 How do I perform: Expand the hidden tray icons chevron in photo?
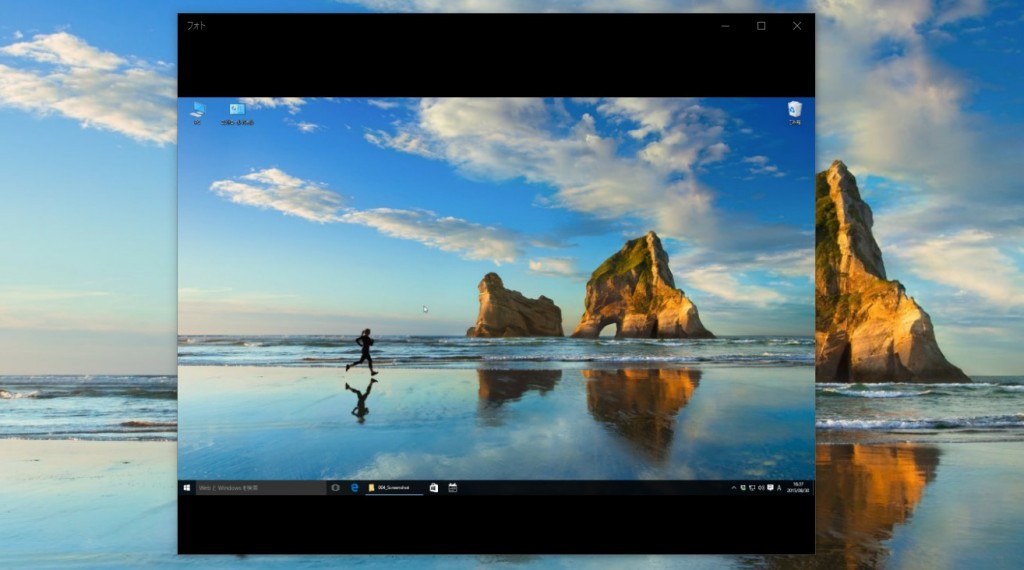click(x=733, y=488)
